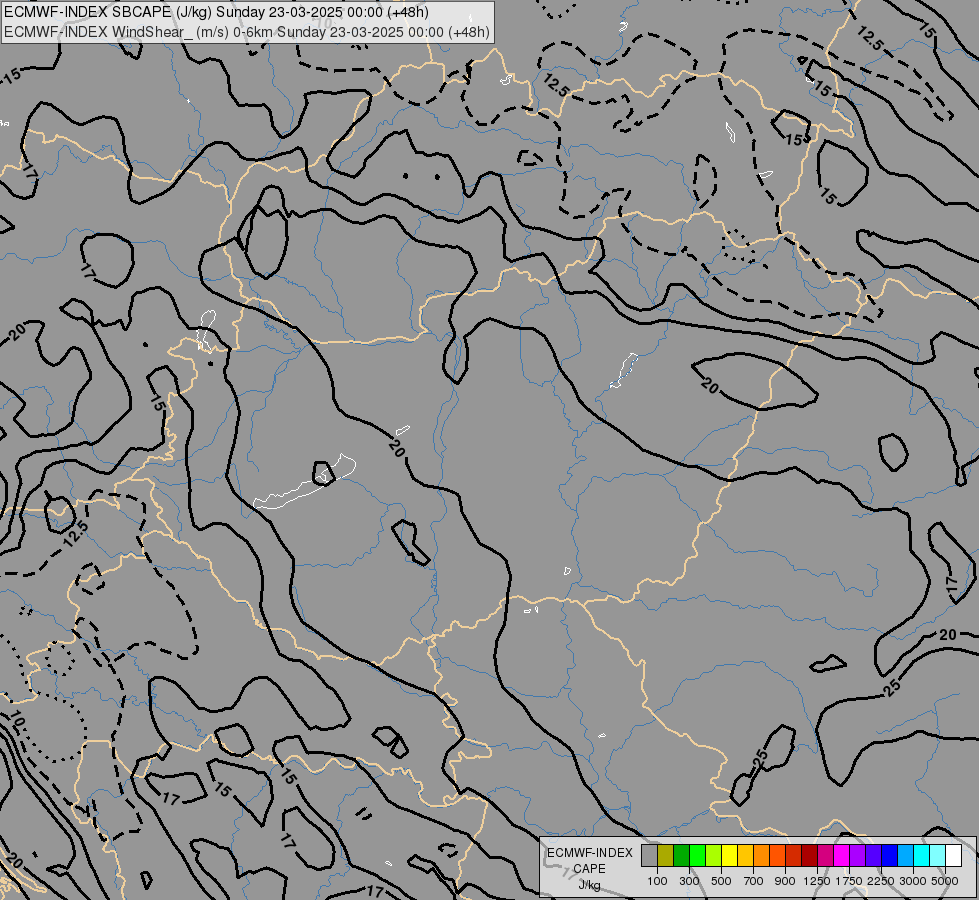Click the legend value 1750
Image resolution: width=979 pixels, height=900 pixels.
click(x=849, y=881)
